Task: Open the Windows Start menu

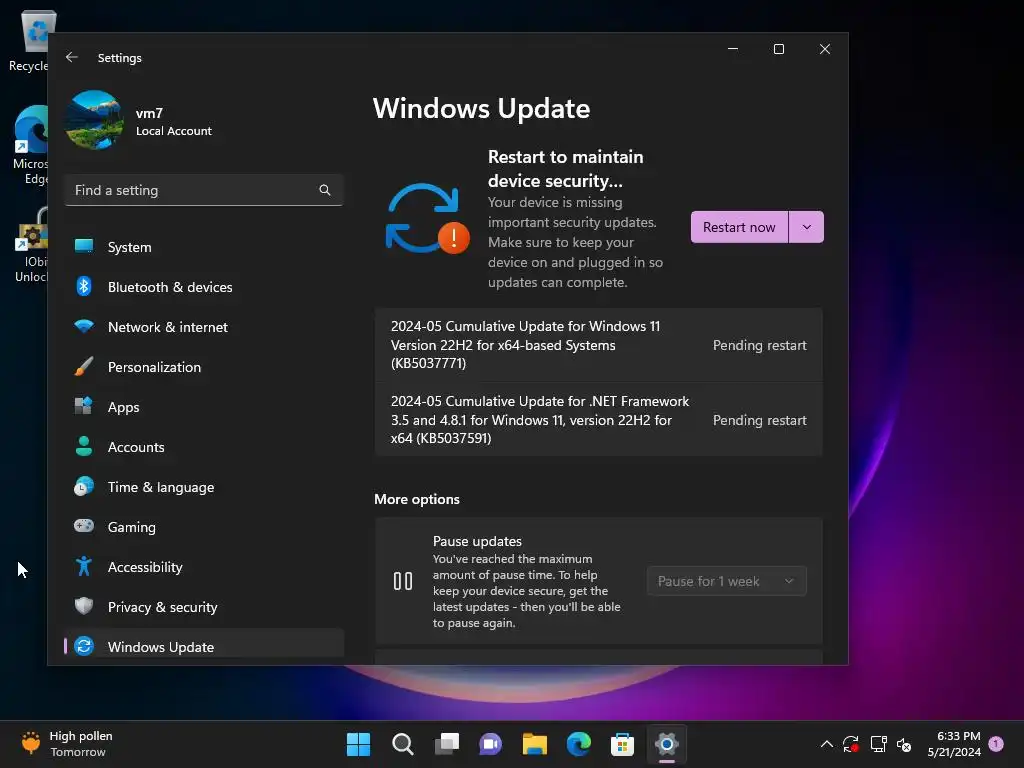Action: [x=358, y=744]
